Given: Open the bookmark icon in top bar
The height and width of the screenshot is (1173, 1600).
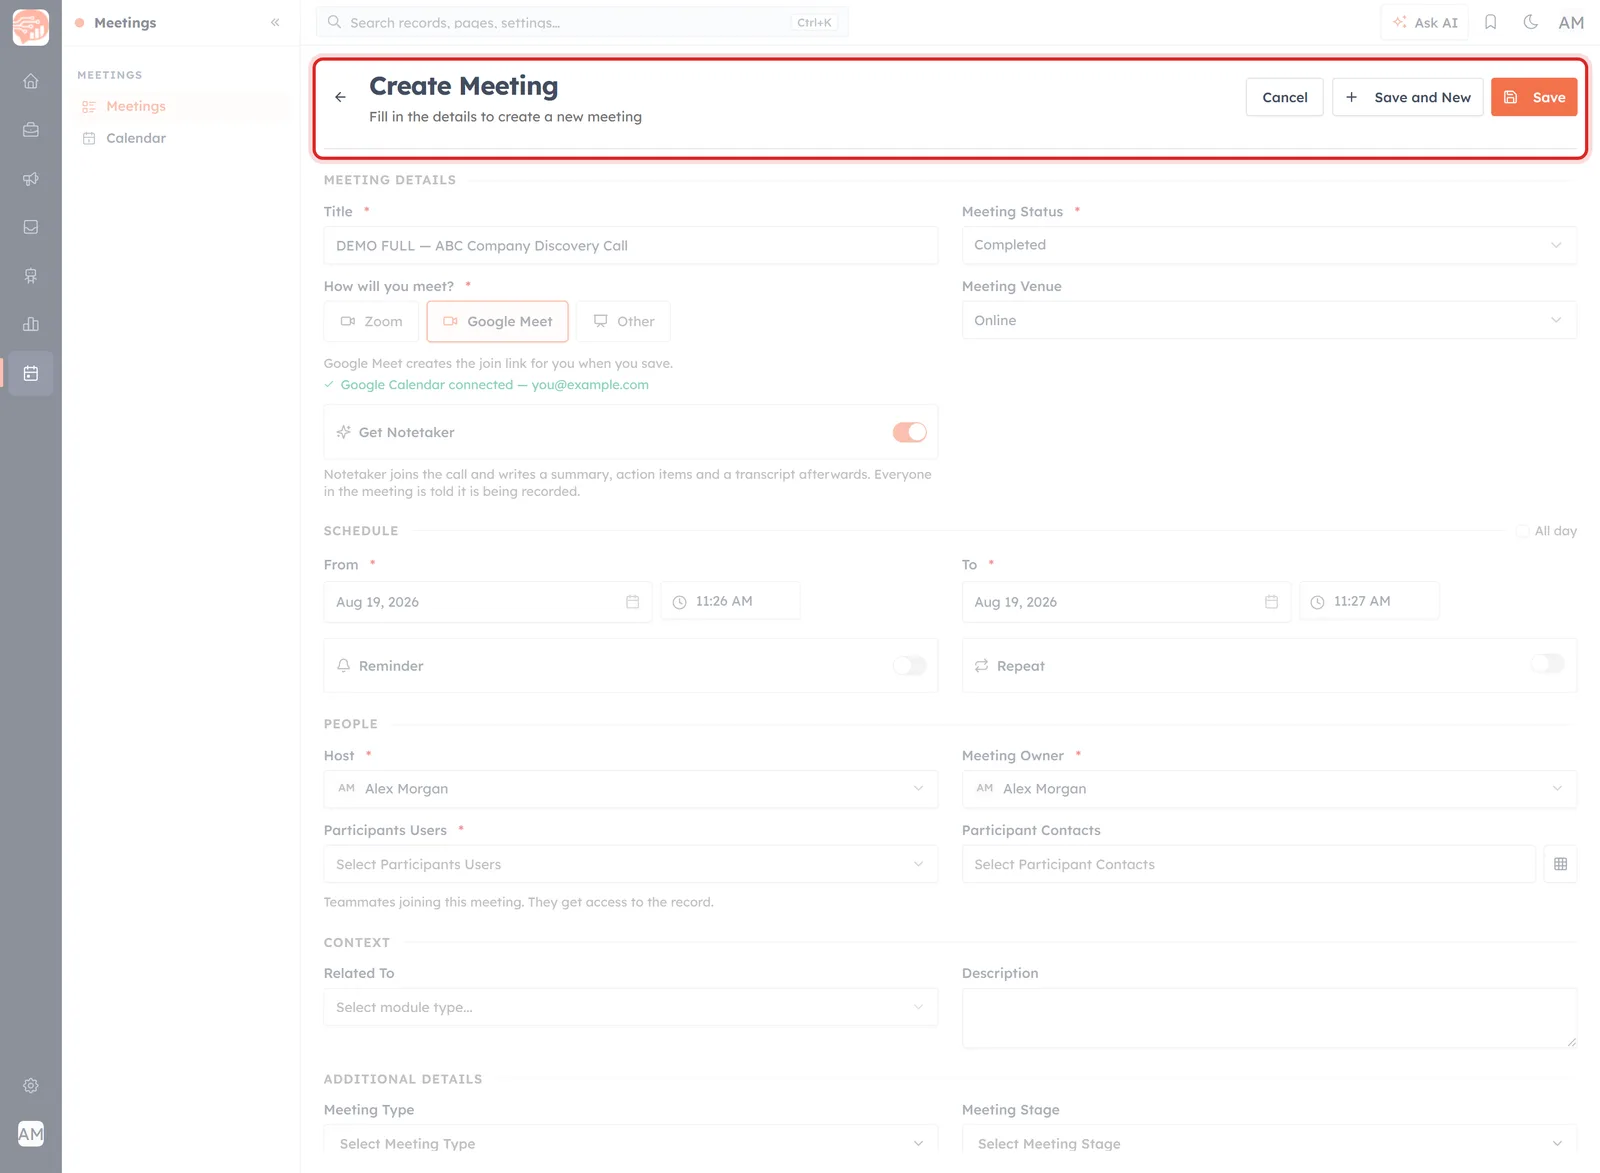Looking at the screenshot, I should [1490, 22].
